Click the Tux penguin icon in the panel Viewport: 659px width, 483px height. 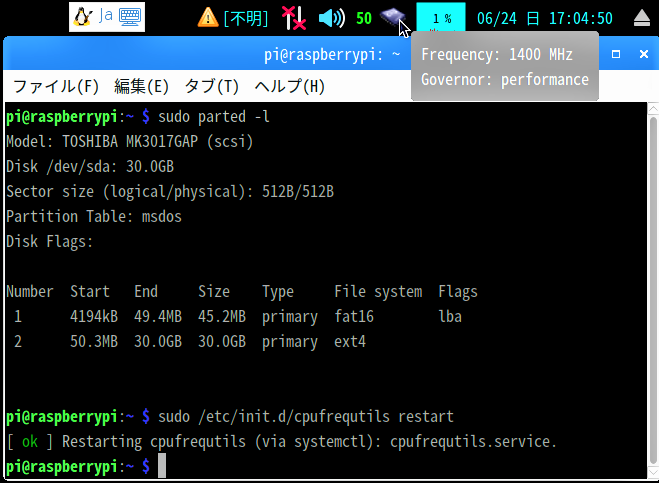[83, 17]
